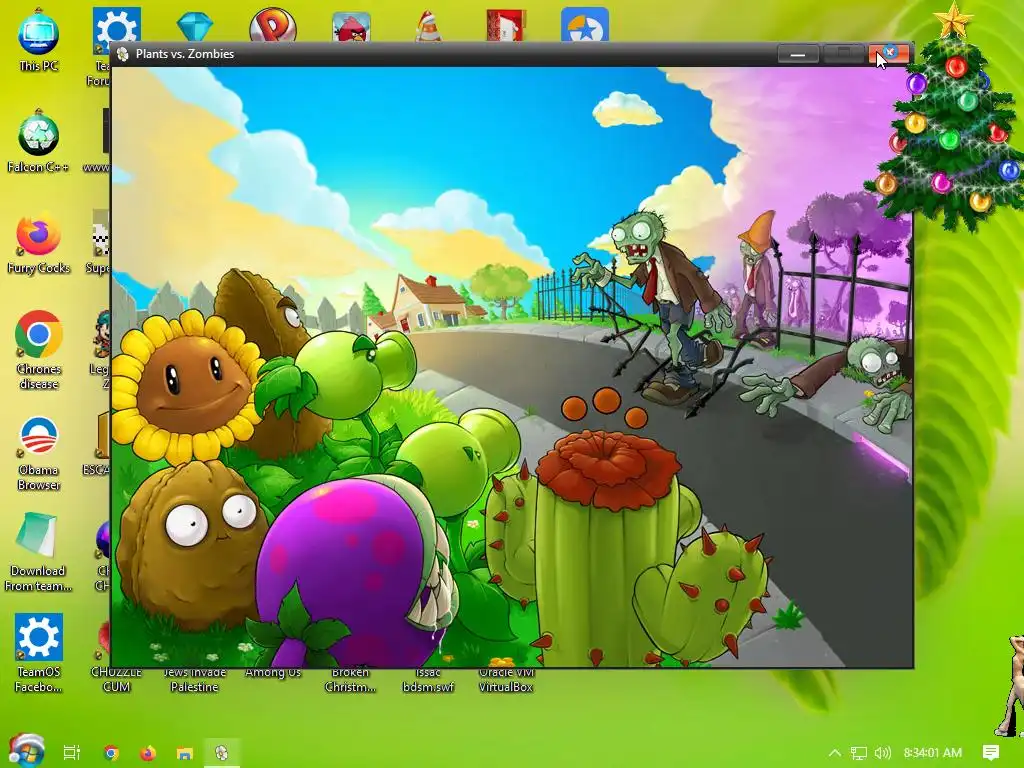This screenshot has height=768, width=1024.
Task: Select the orange P ball icon
Action: tap(273, 25)
